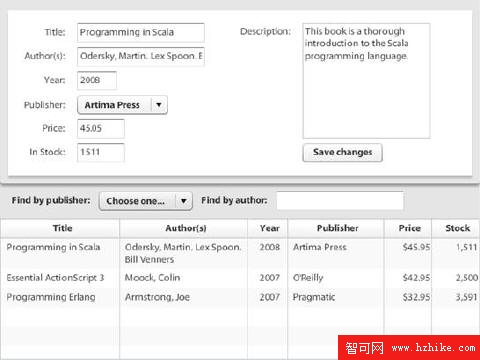Screen dimensions: 480x360
Task: Click the Title input field
Action: pos(141,32)
